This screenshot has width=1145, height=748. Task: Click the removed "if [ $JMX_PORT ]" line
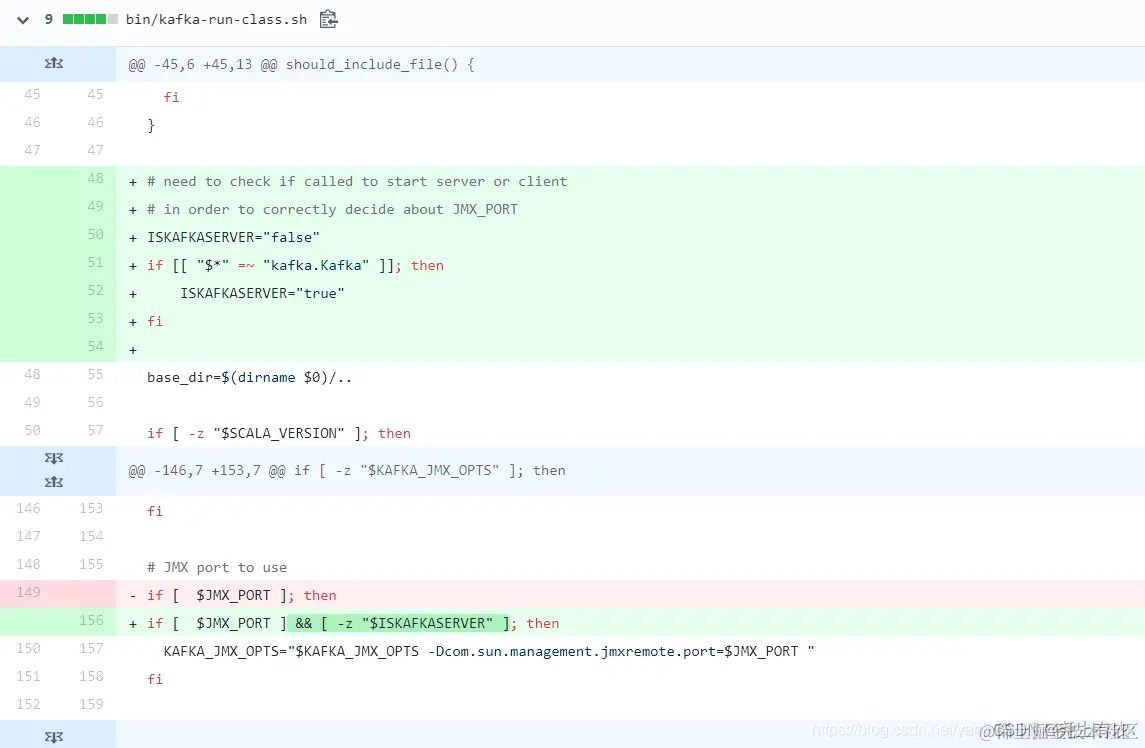(x=242, y=596)
